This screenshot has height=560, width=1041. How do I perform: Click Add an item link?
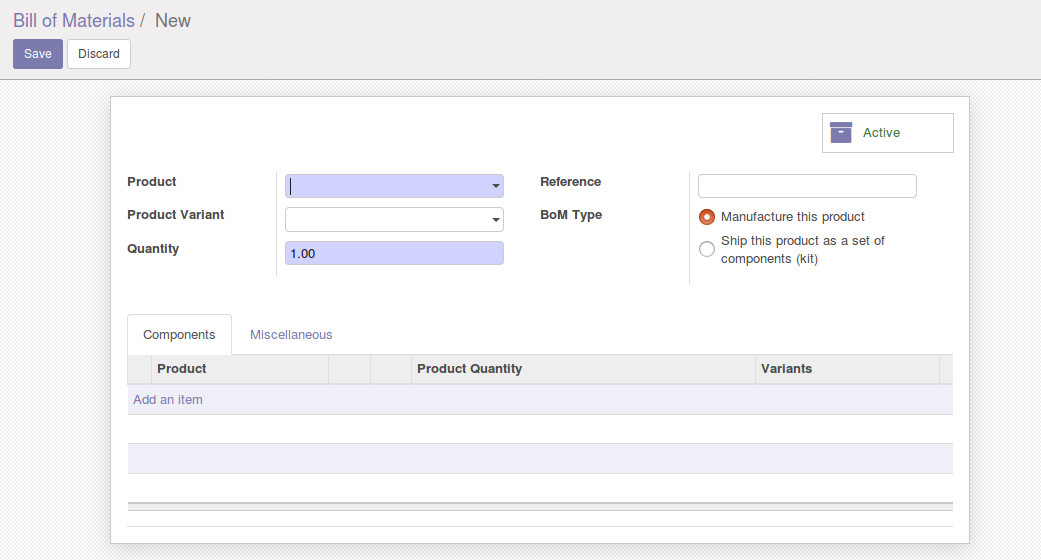tap(168, 400)
